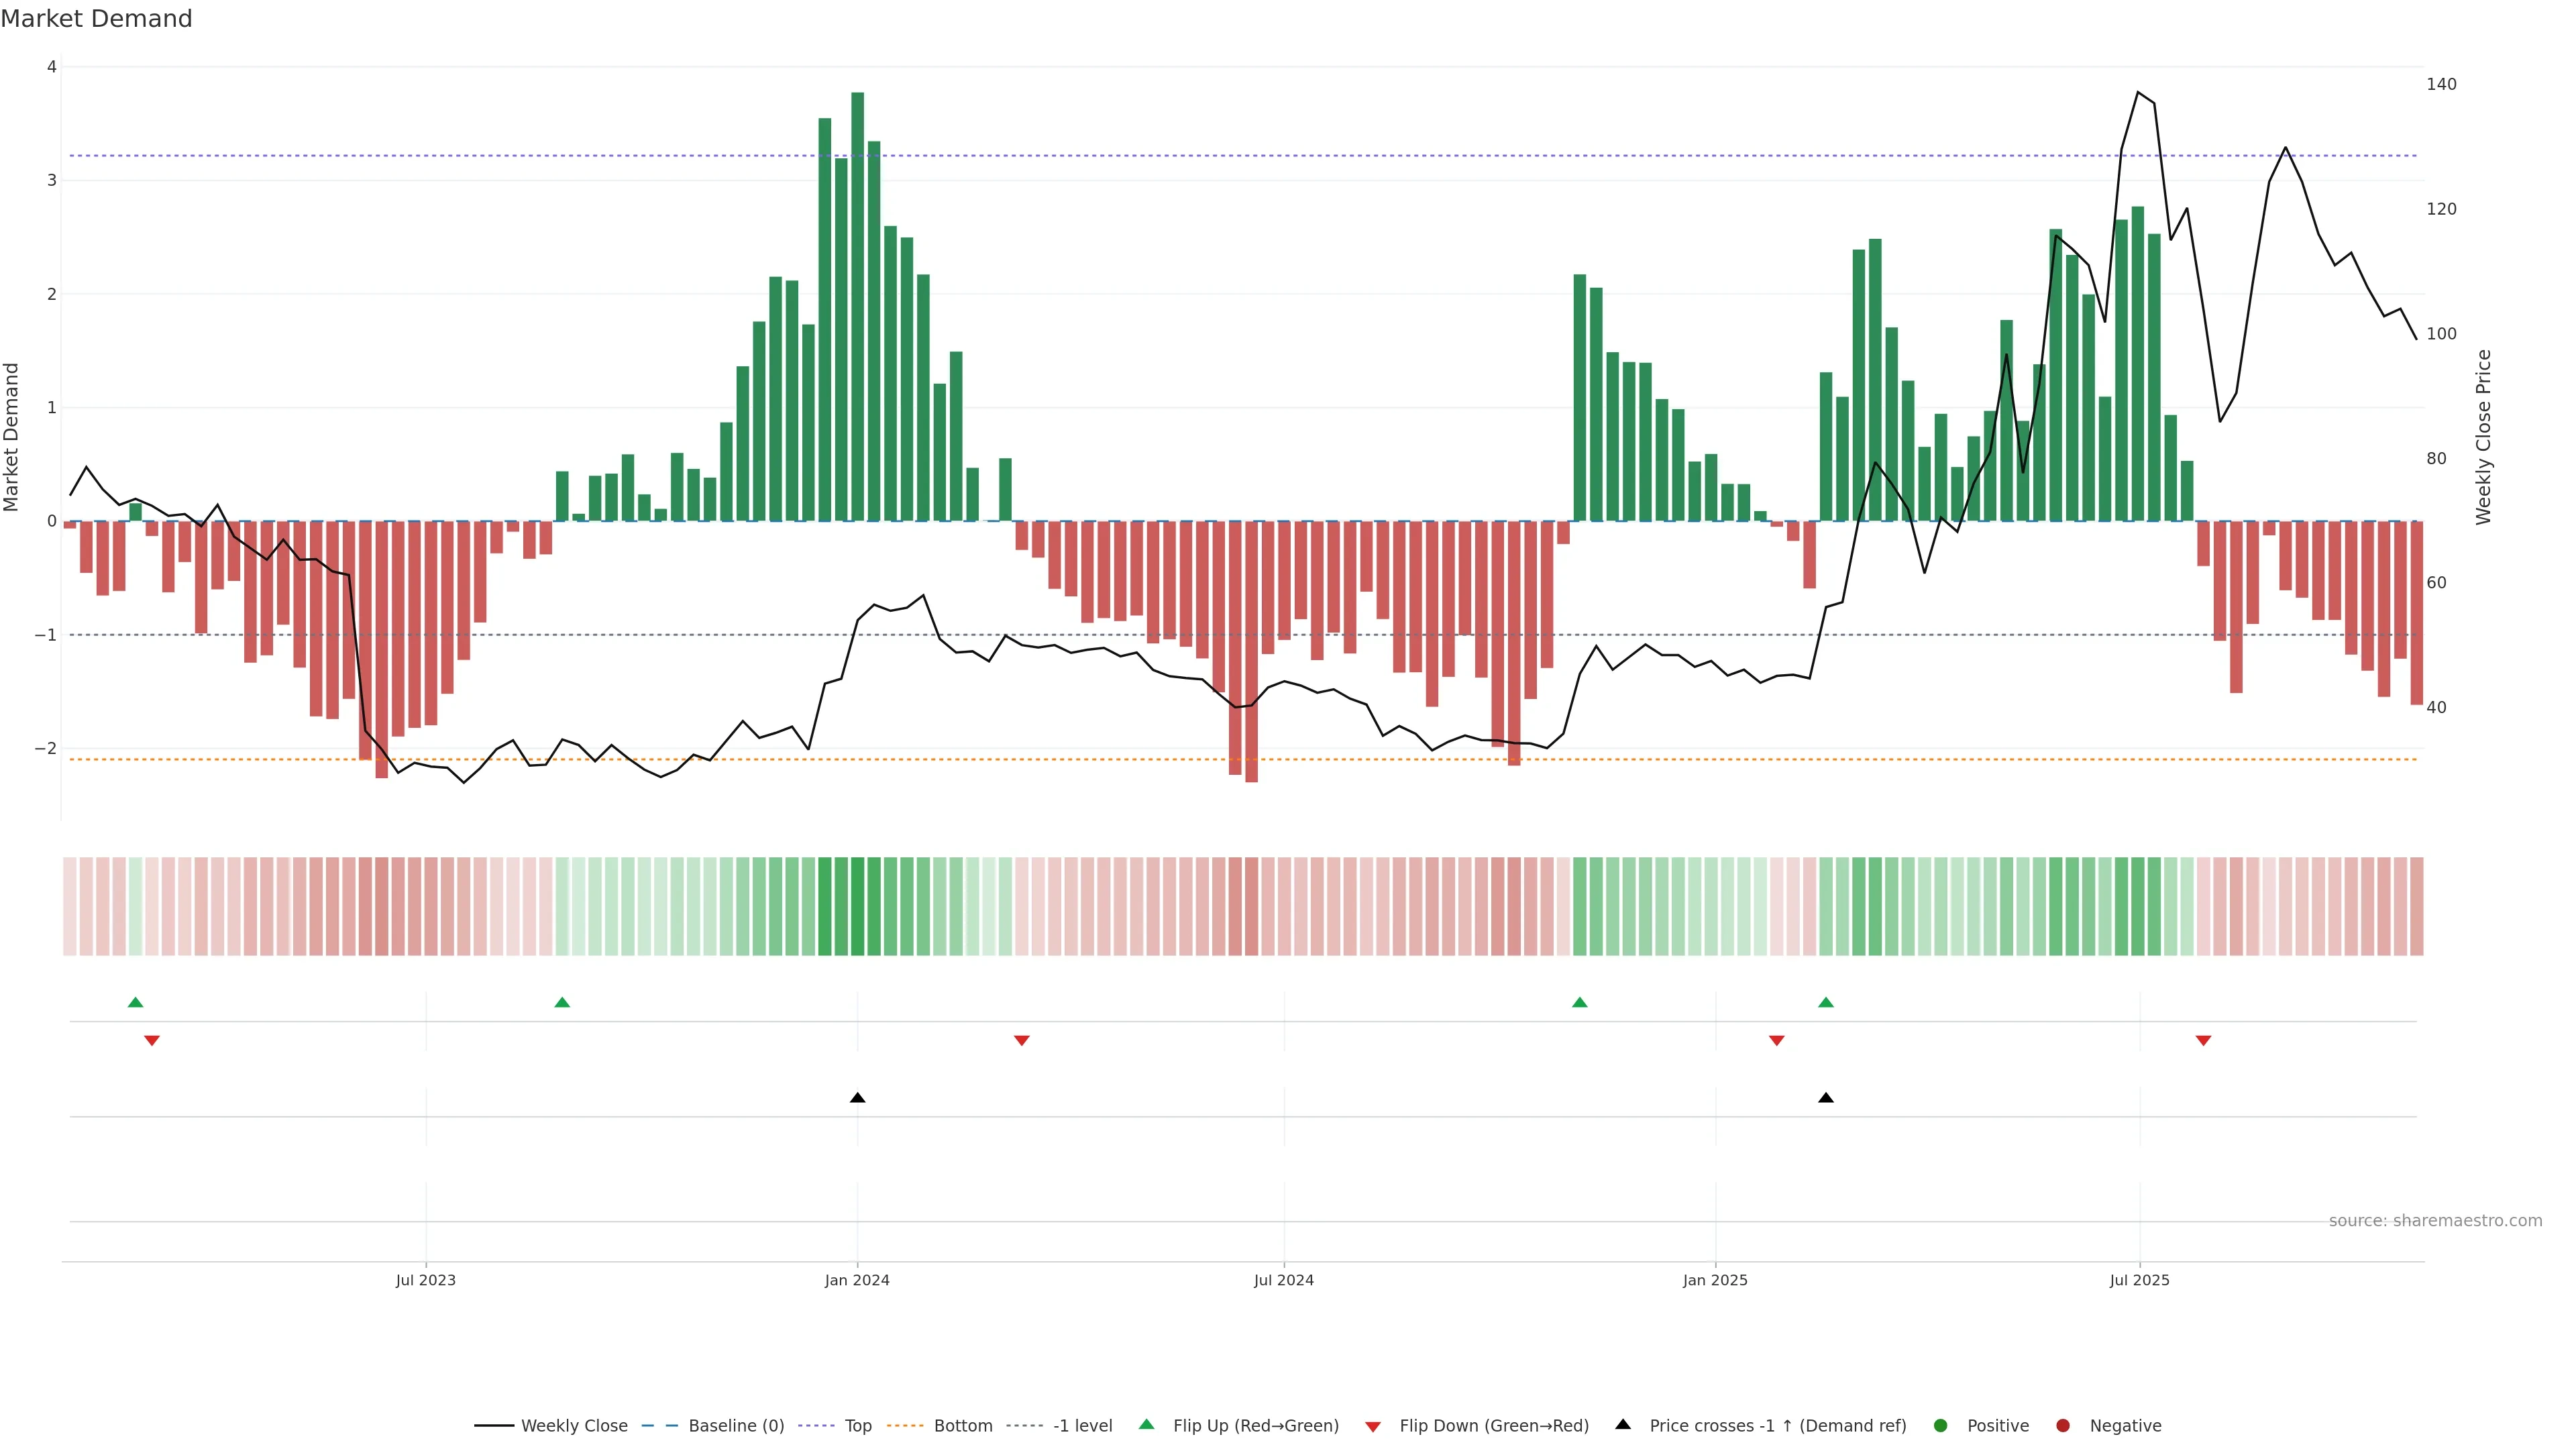Screen dimensions: 2576x1449
Task: Click the green Positive legend dot
Action: tap(1941, 1426)
